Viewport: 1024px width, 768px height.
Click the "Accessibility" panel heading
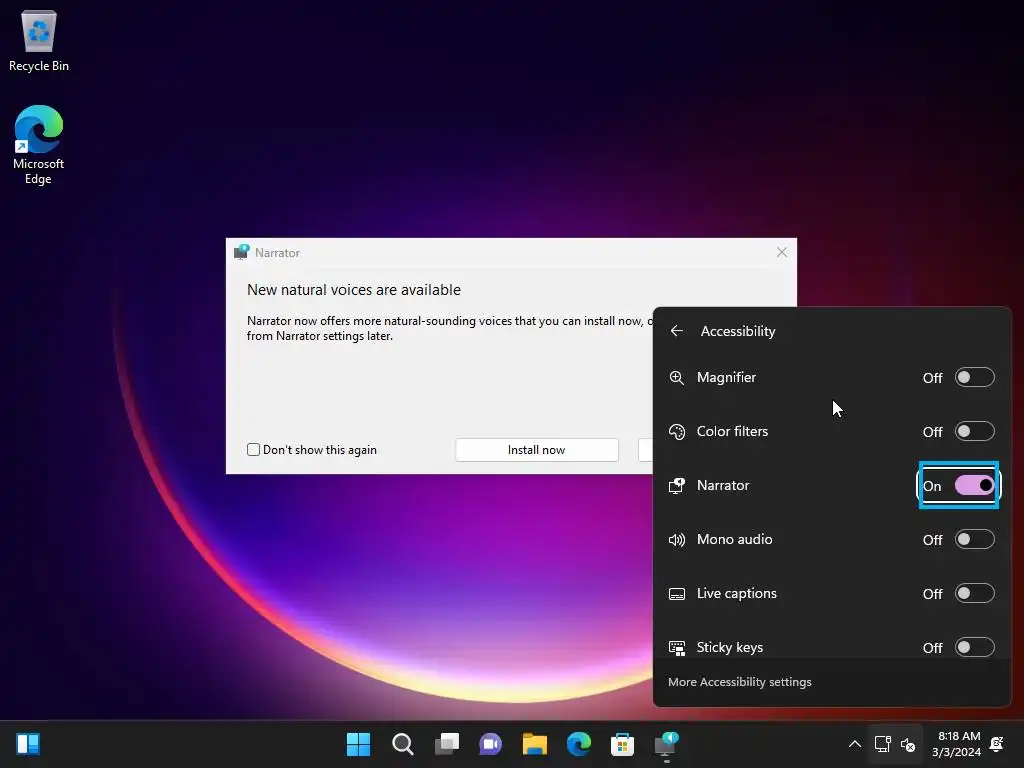[738, 331]
